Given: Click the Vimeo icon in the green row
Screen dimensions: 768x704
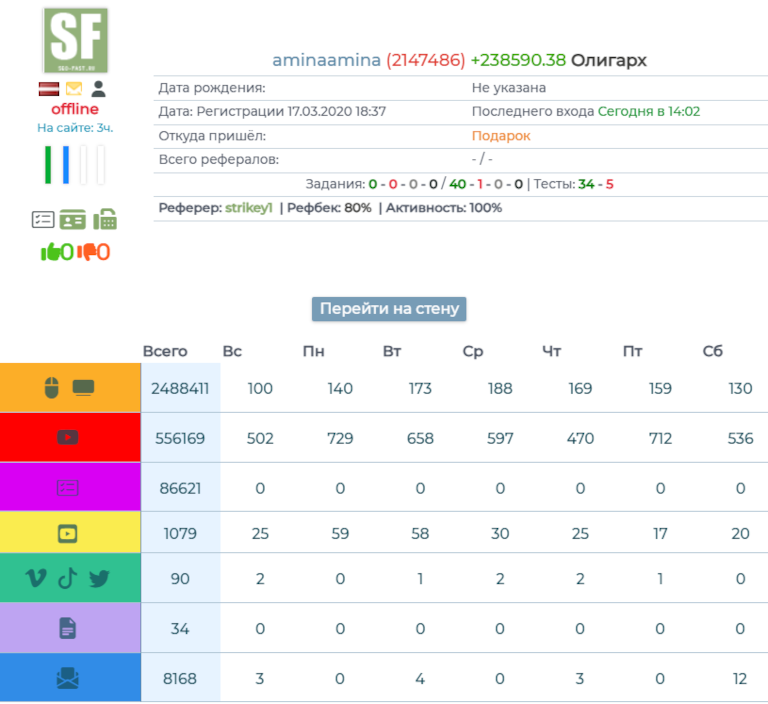Looking at the screenshot, I should tap(35, 578).
